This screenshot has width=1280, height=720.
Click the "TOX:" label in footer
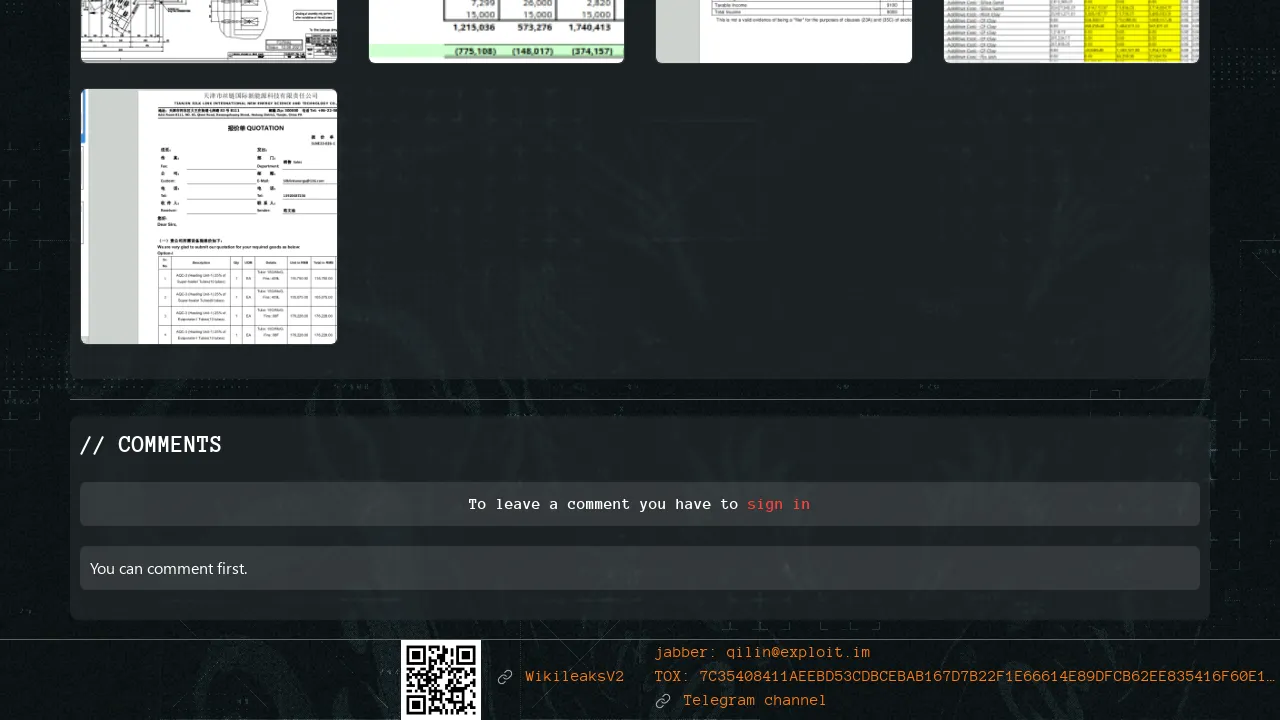(674, 677)
